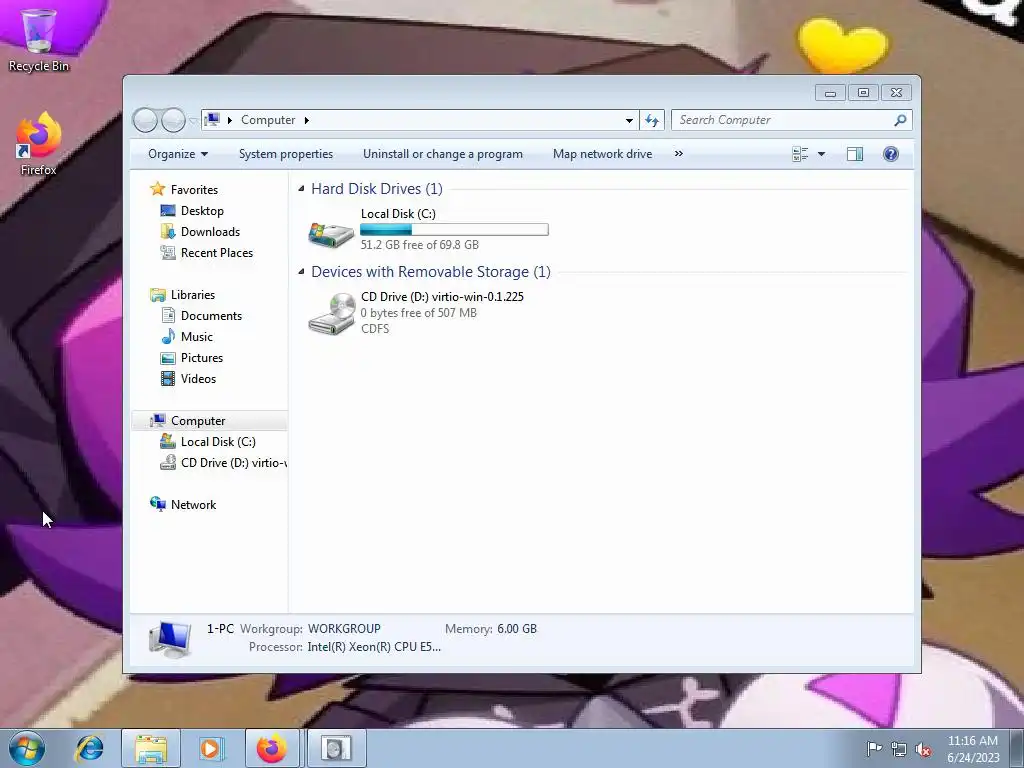
Task: Select Libraries in navigation pane
Action: coord(193,295)
